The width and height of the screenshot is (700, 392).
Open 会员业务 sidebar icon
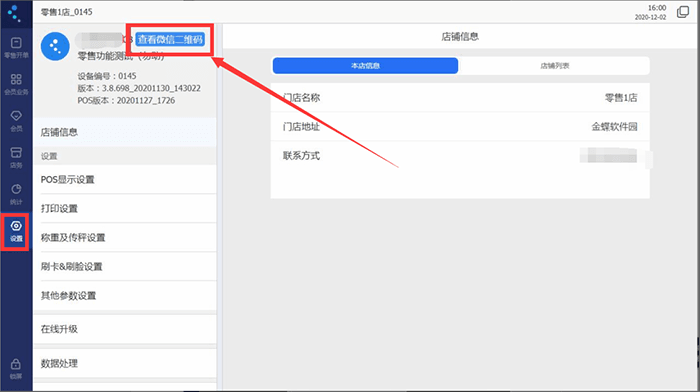coord(16,84)
